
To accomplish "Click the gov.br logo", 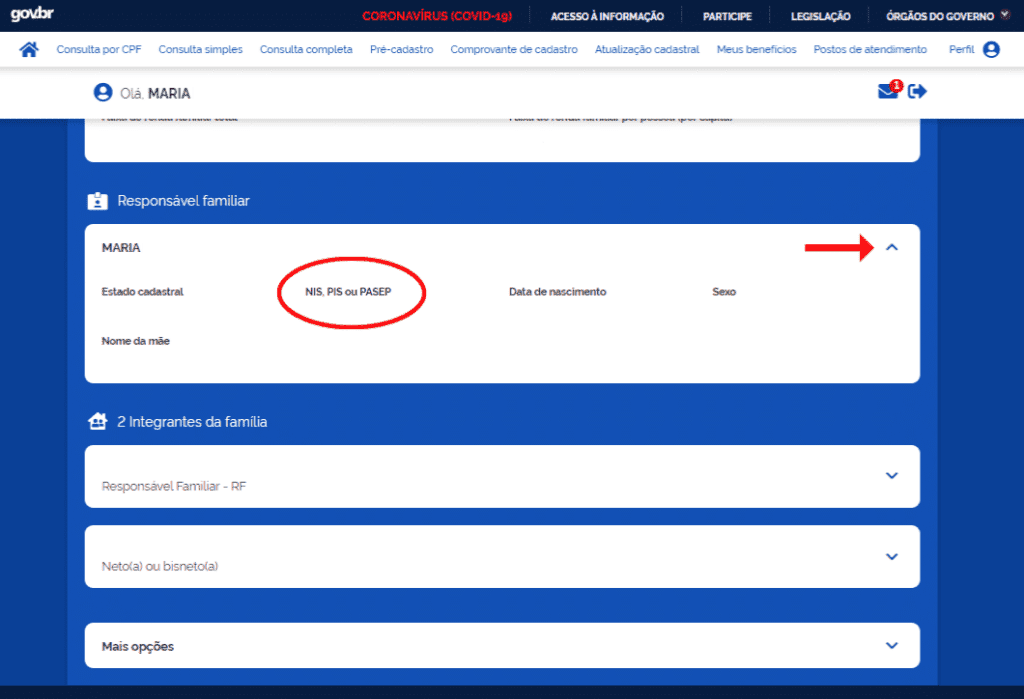I will (31, 15).
